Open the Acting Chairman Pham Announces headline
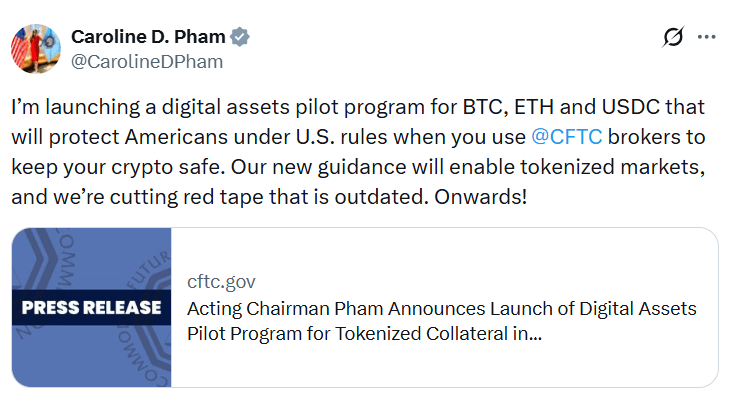The height and width of the screenshot is (409, 737). pyautogui.click(x=442, y=308)
